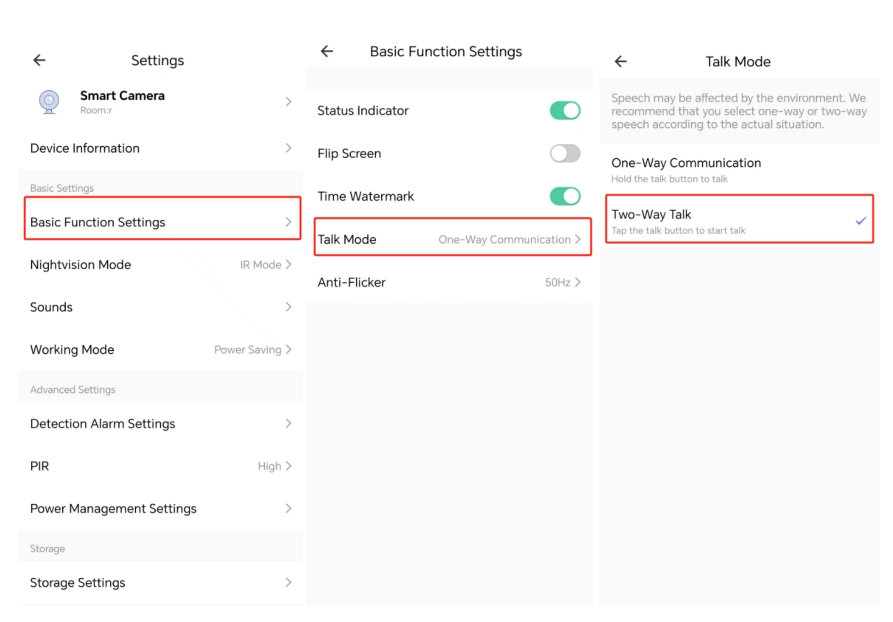Open Detection Alarm Settings
The height and width of the screenshot is (622, 893).
coord(160,424)
